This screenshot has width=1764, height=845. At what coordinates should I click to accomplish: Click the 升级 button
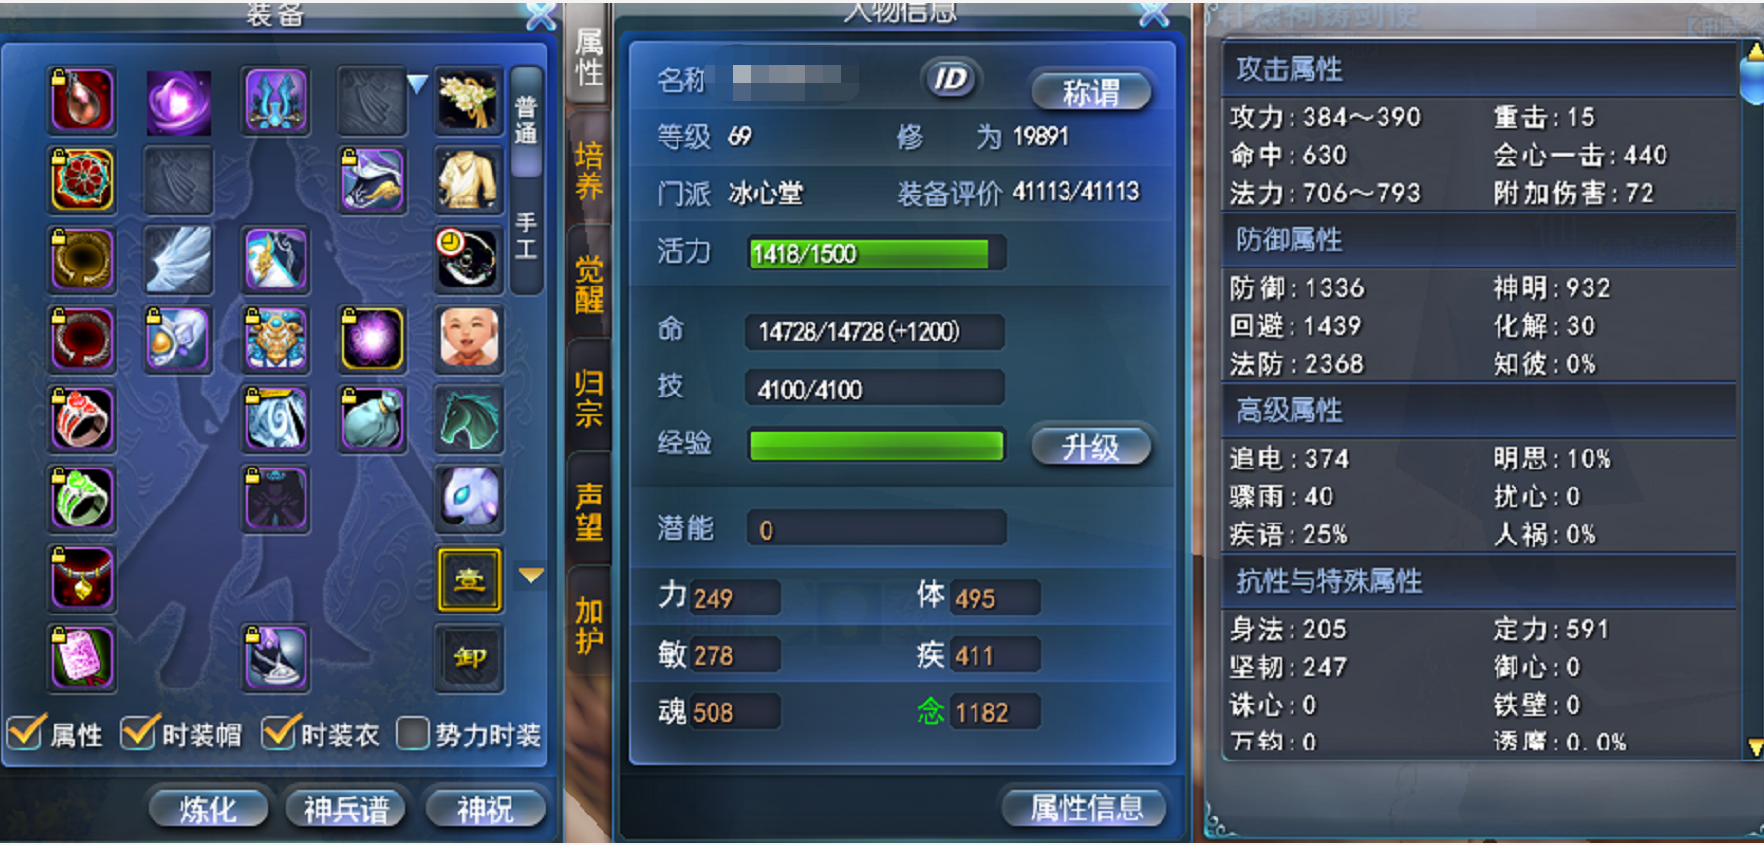point(1091,447)
